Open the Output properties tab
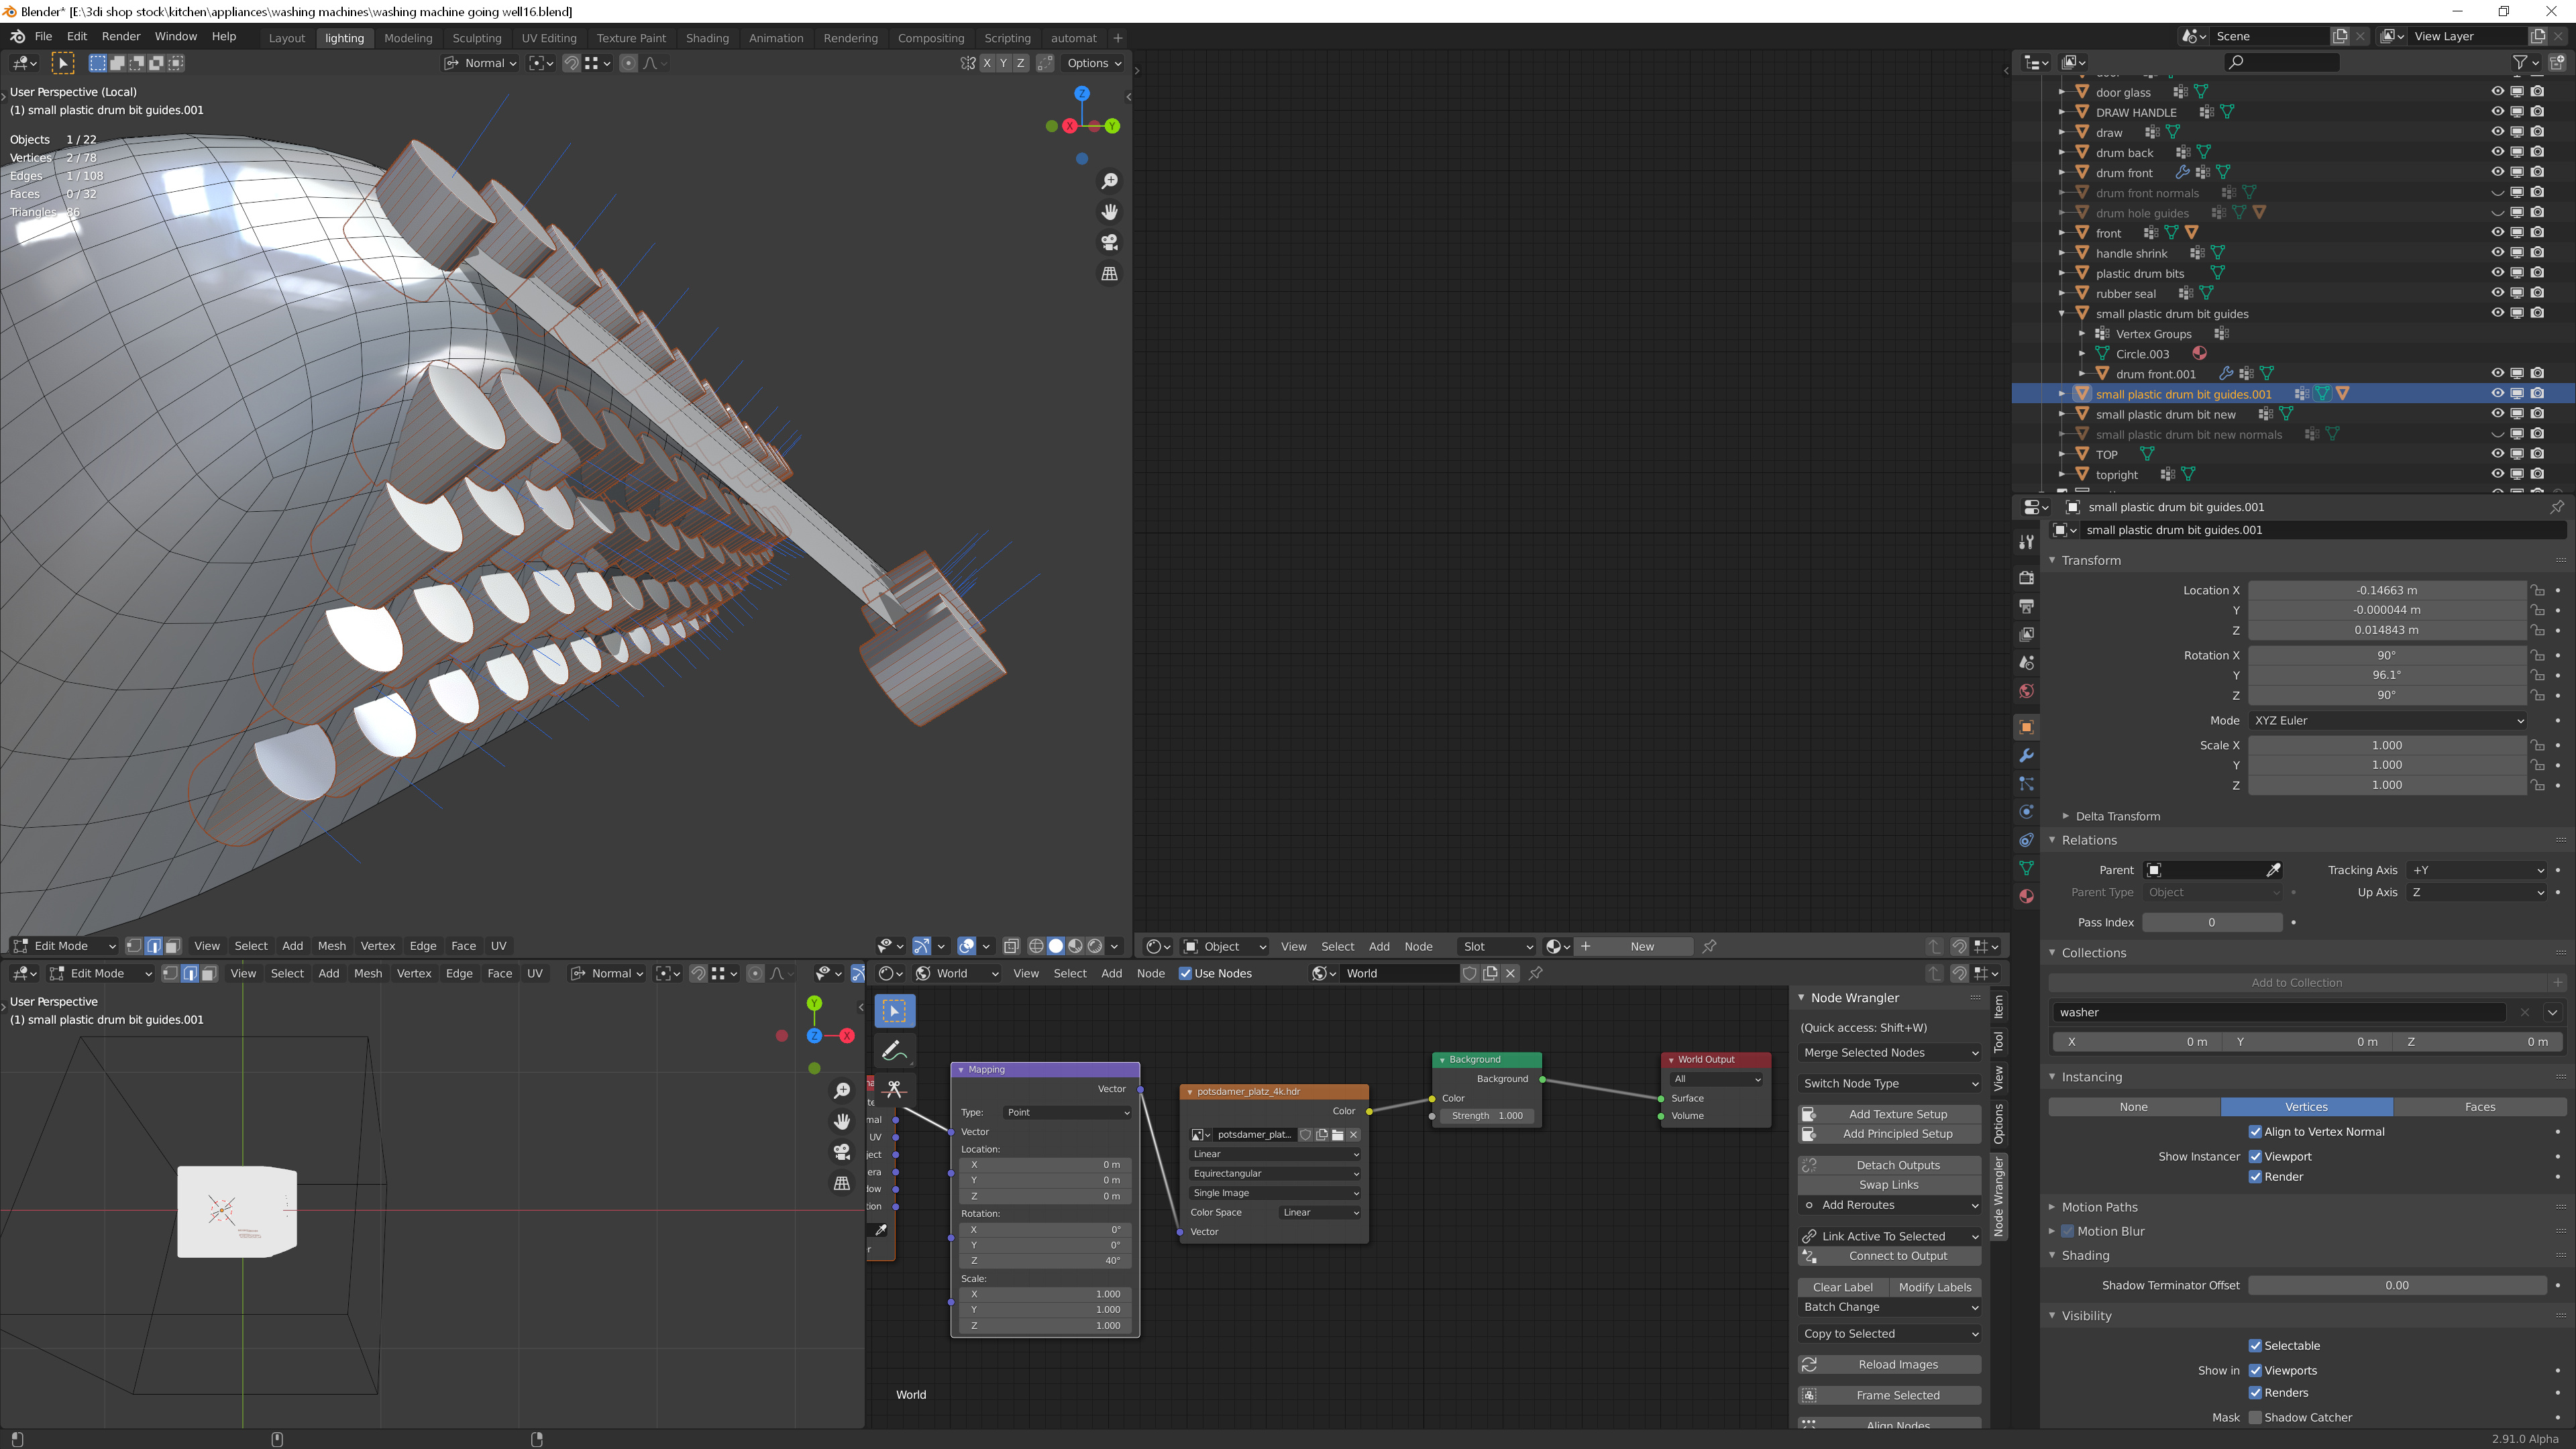The width and height of the screenshot is (2576, 1449). (x=2026, y=606)
